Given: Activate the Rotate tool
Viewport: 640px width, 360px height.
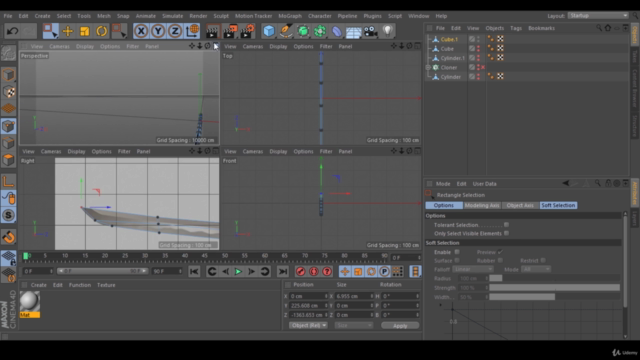Looking at the screenshot, I should (102, 31).
